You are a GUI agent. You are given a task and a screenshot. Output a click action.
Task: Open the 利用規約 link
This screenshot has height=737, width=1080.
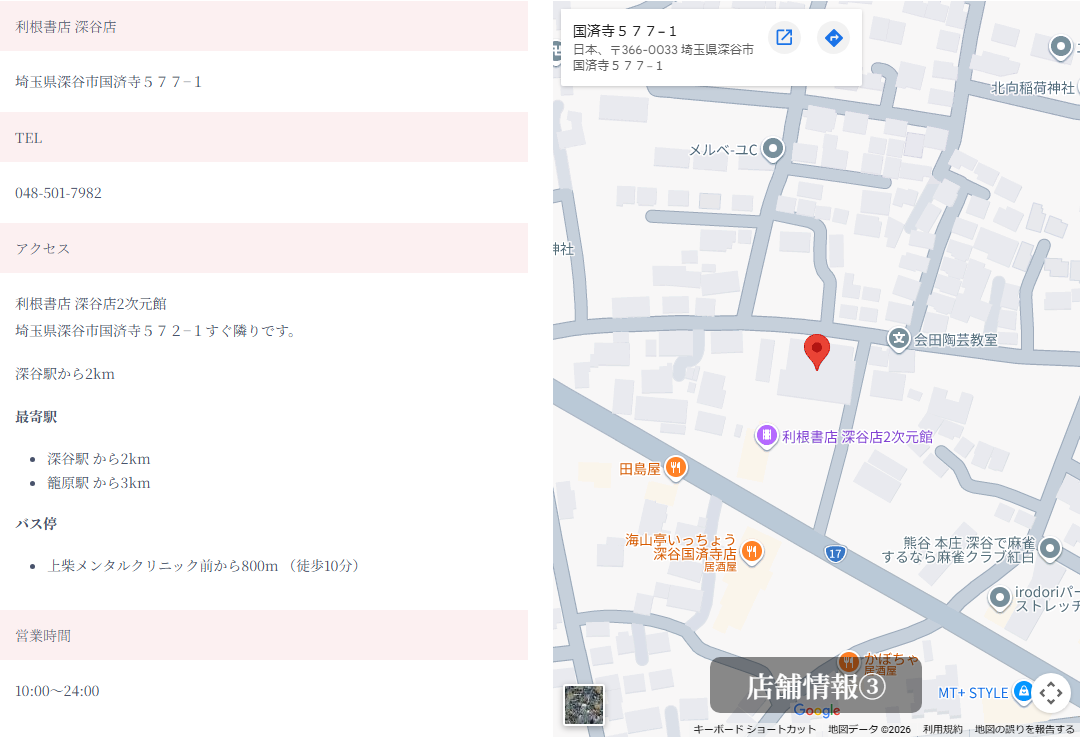coord(942,729)
